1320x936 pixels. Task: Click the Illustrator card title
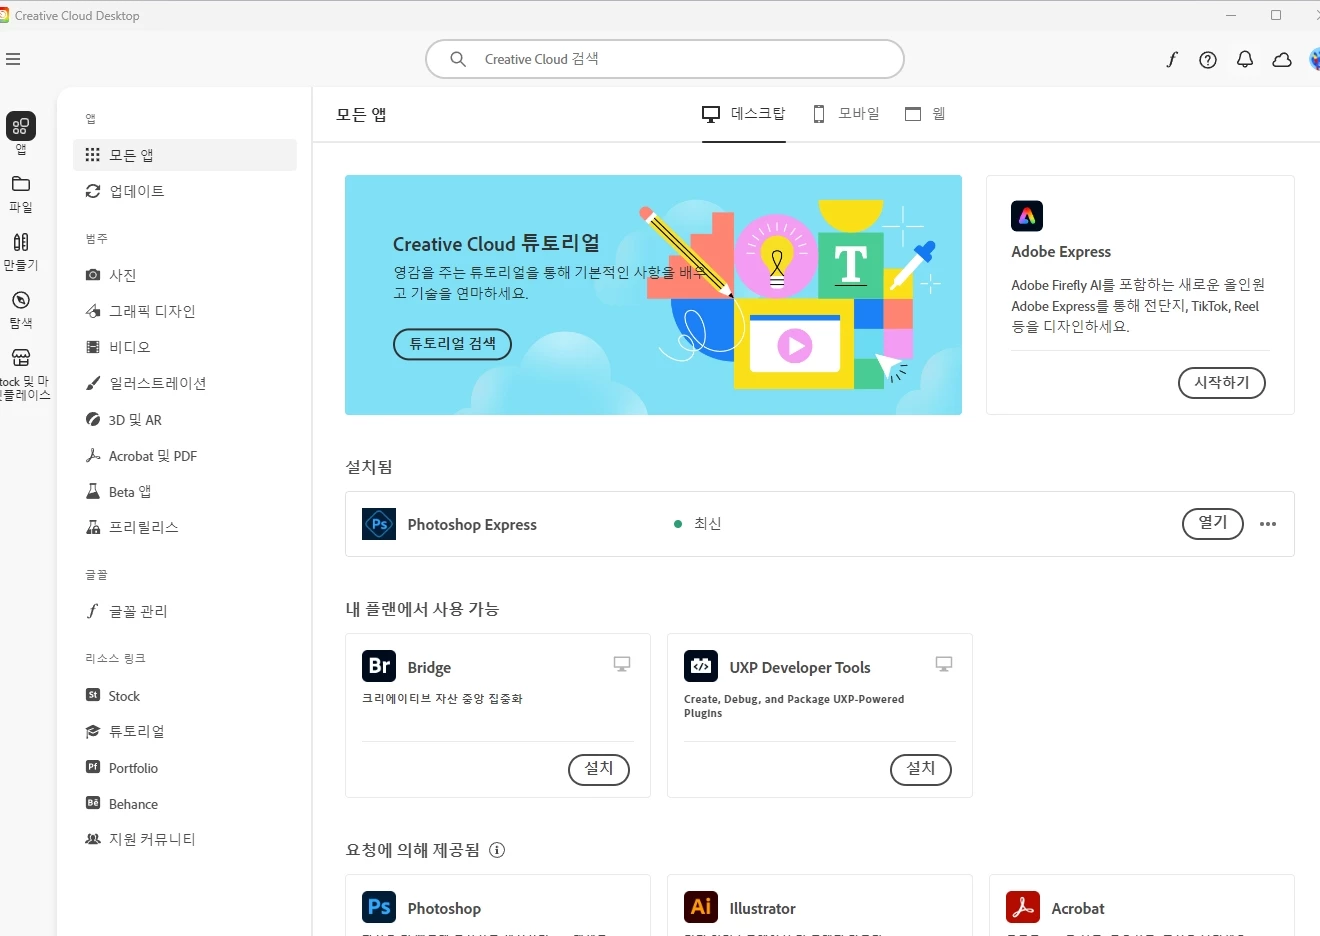coord(762,909)
